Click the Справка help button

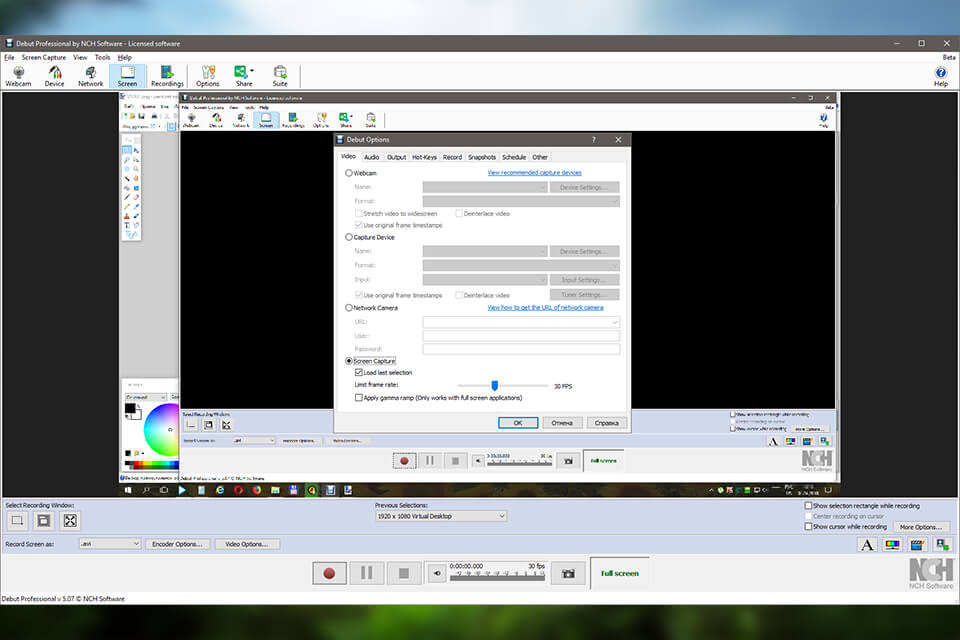point(607,423)
